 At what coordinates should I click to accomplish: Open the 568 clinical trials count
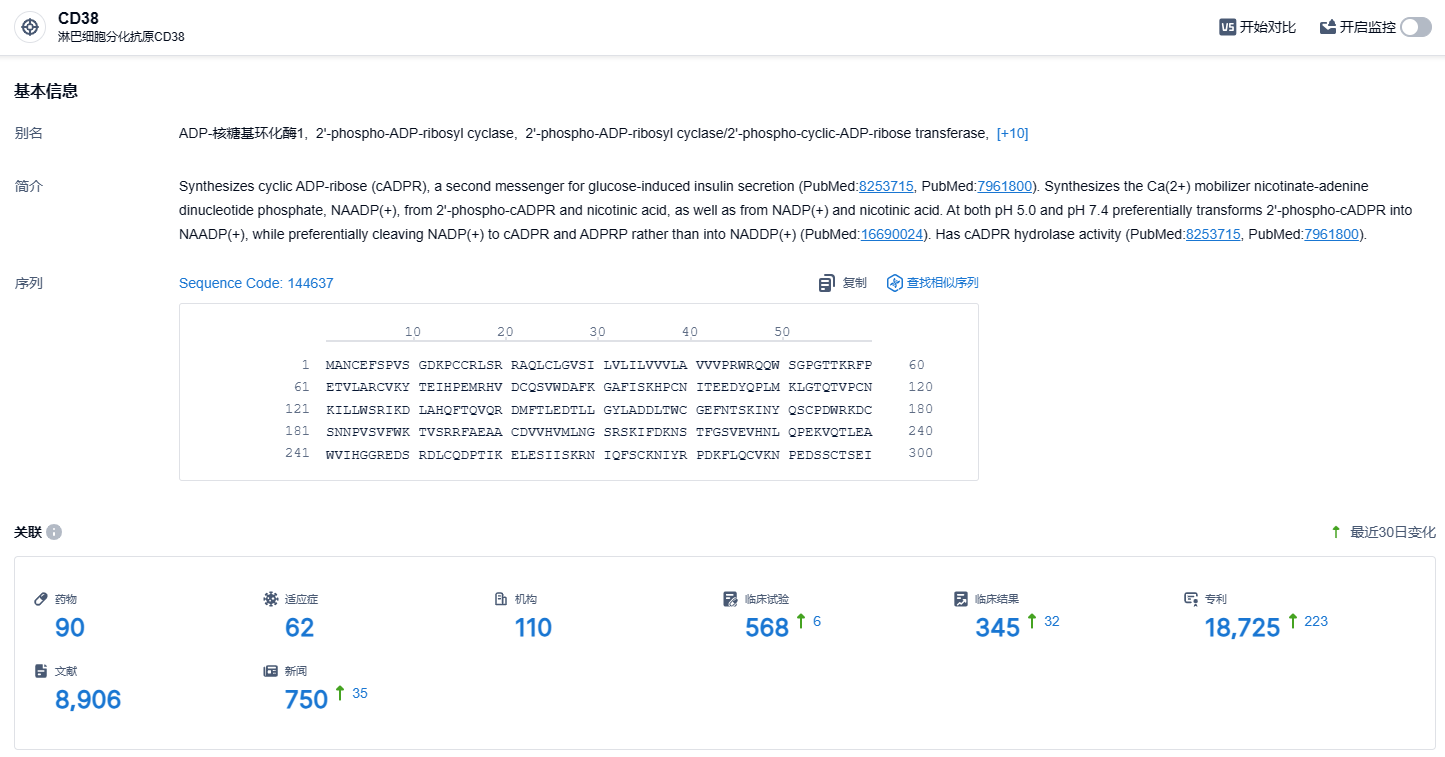pyautogui.click(x=767, y=628)
